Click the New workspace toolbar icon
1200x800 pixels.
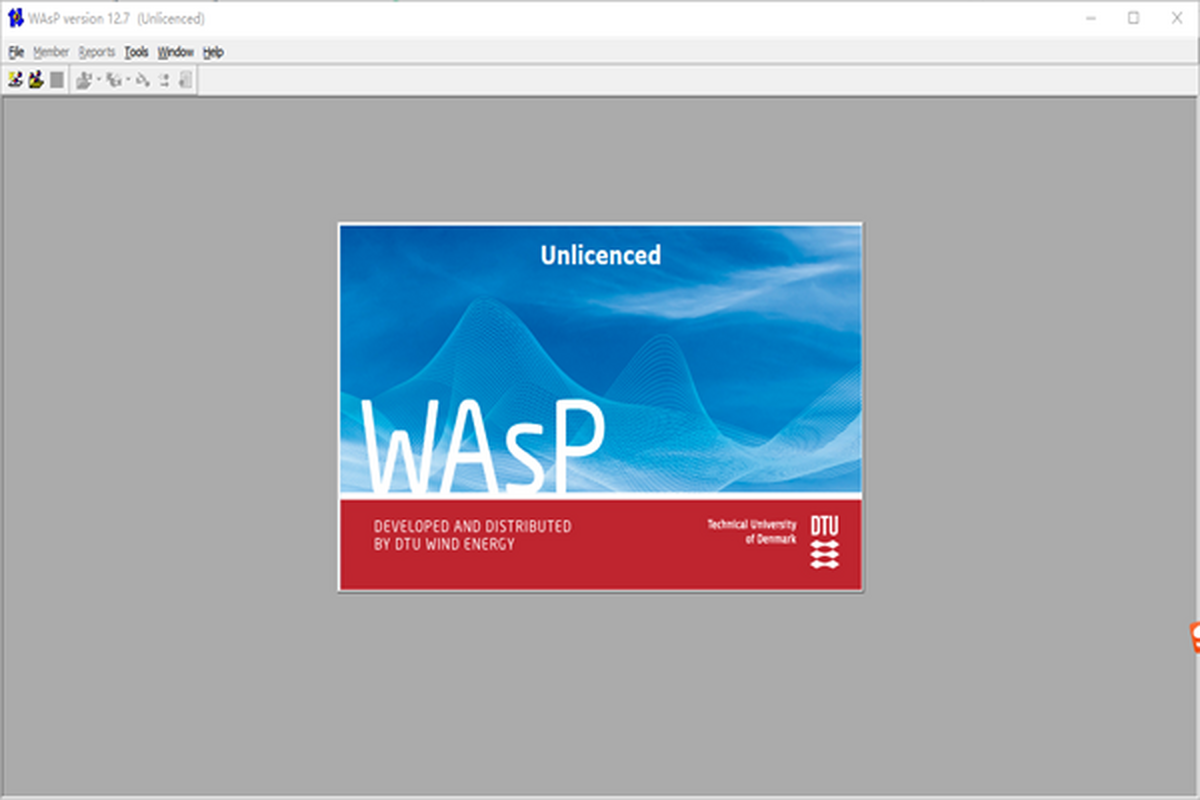pyautogui.click(x=15, y=80)
